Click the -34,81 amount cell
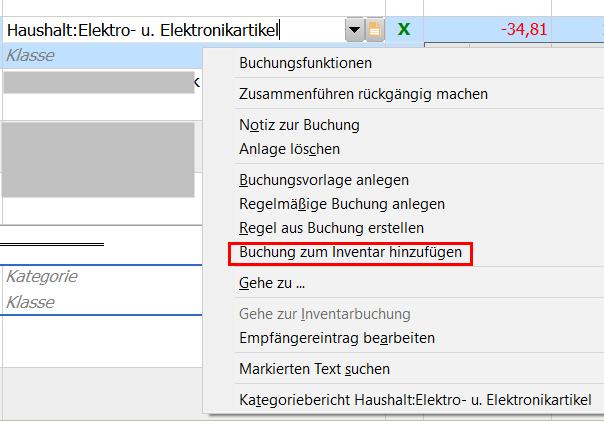604x430 pixels. coord(487,29)
